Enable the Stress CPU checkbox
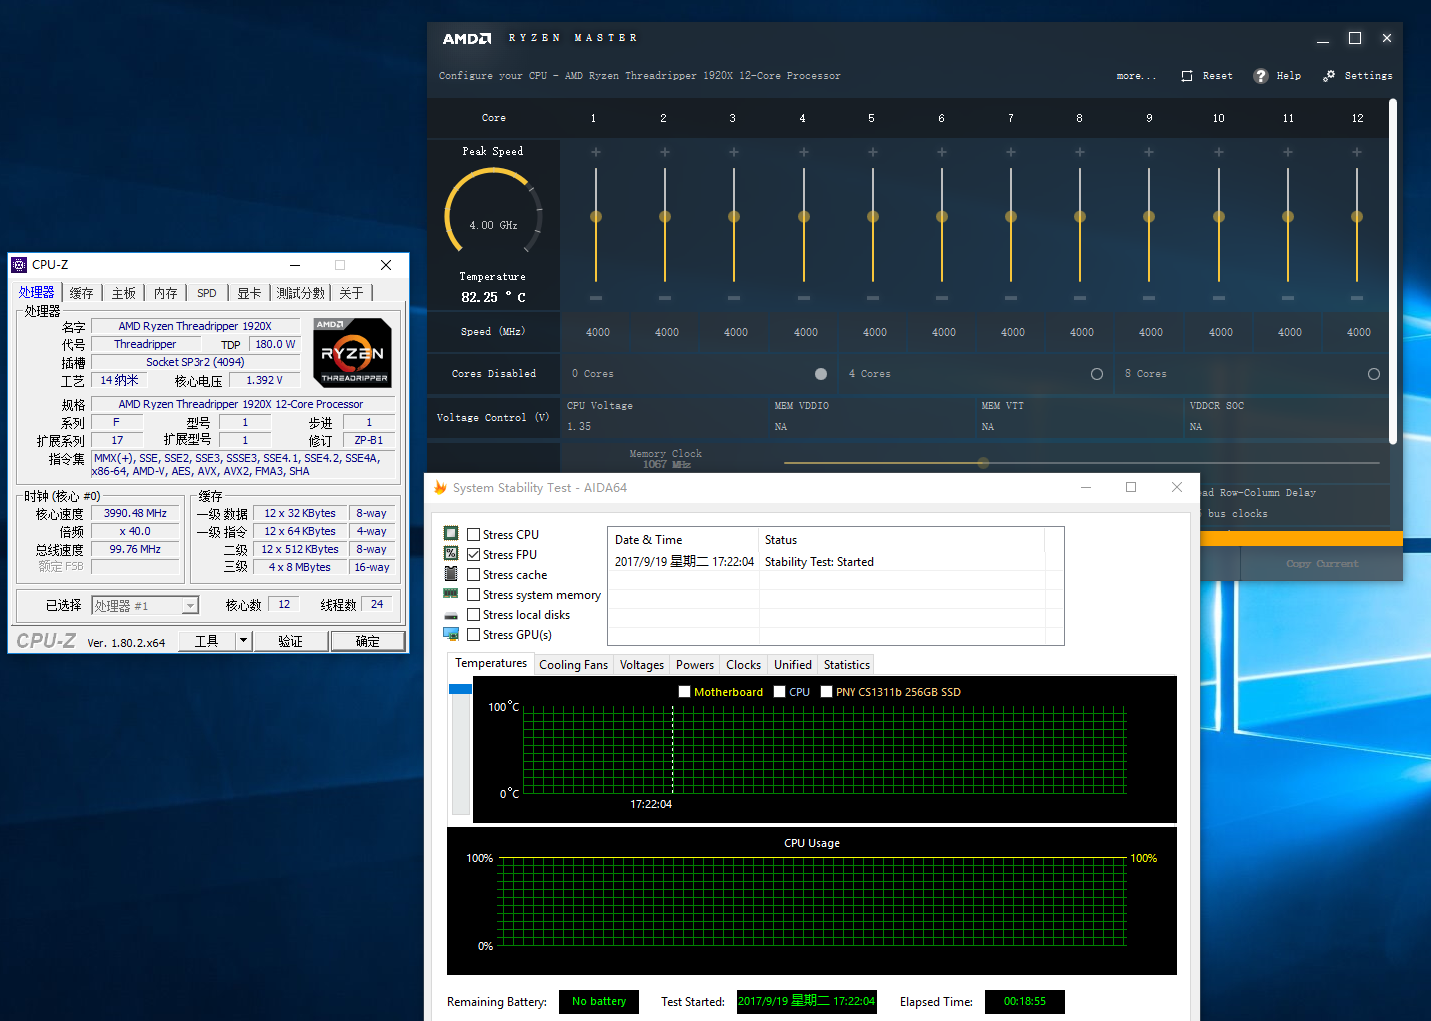This screenshot has width=1431, height=1021. point(474,535)
